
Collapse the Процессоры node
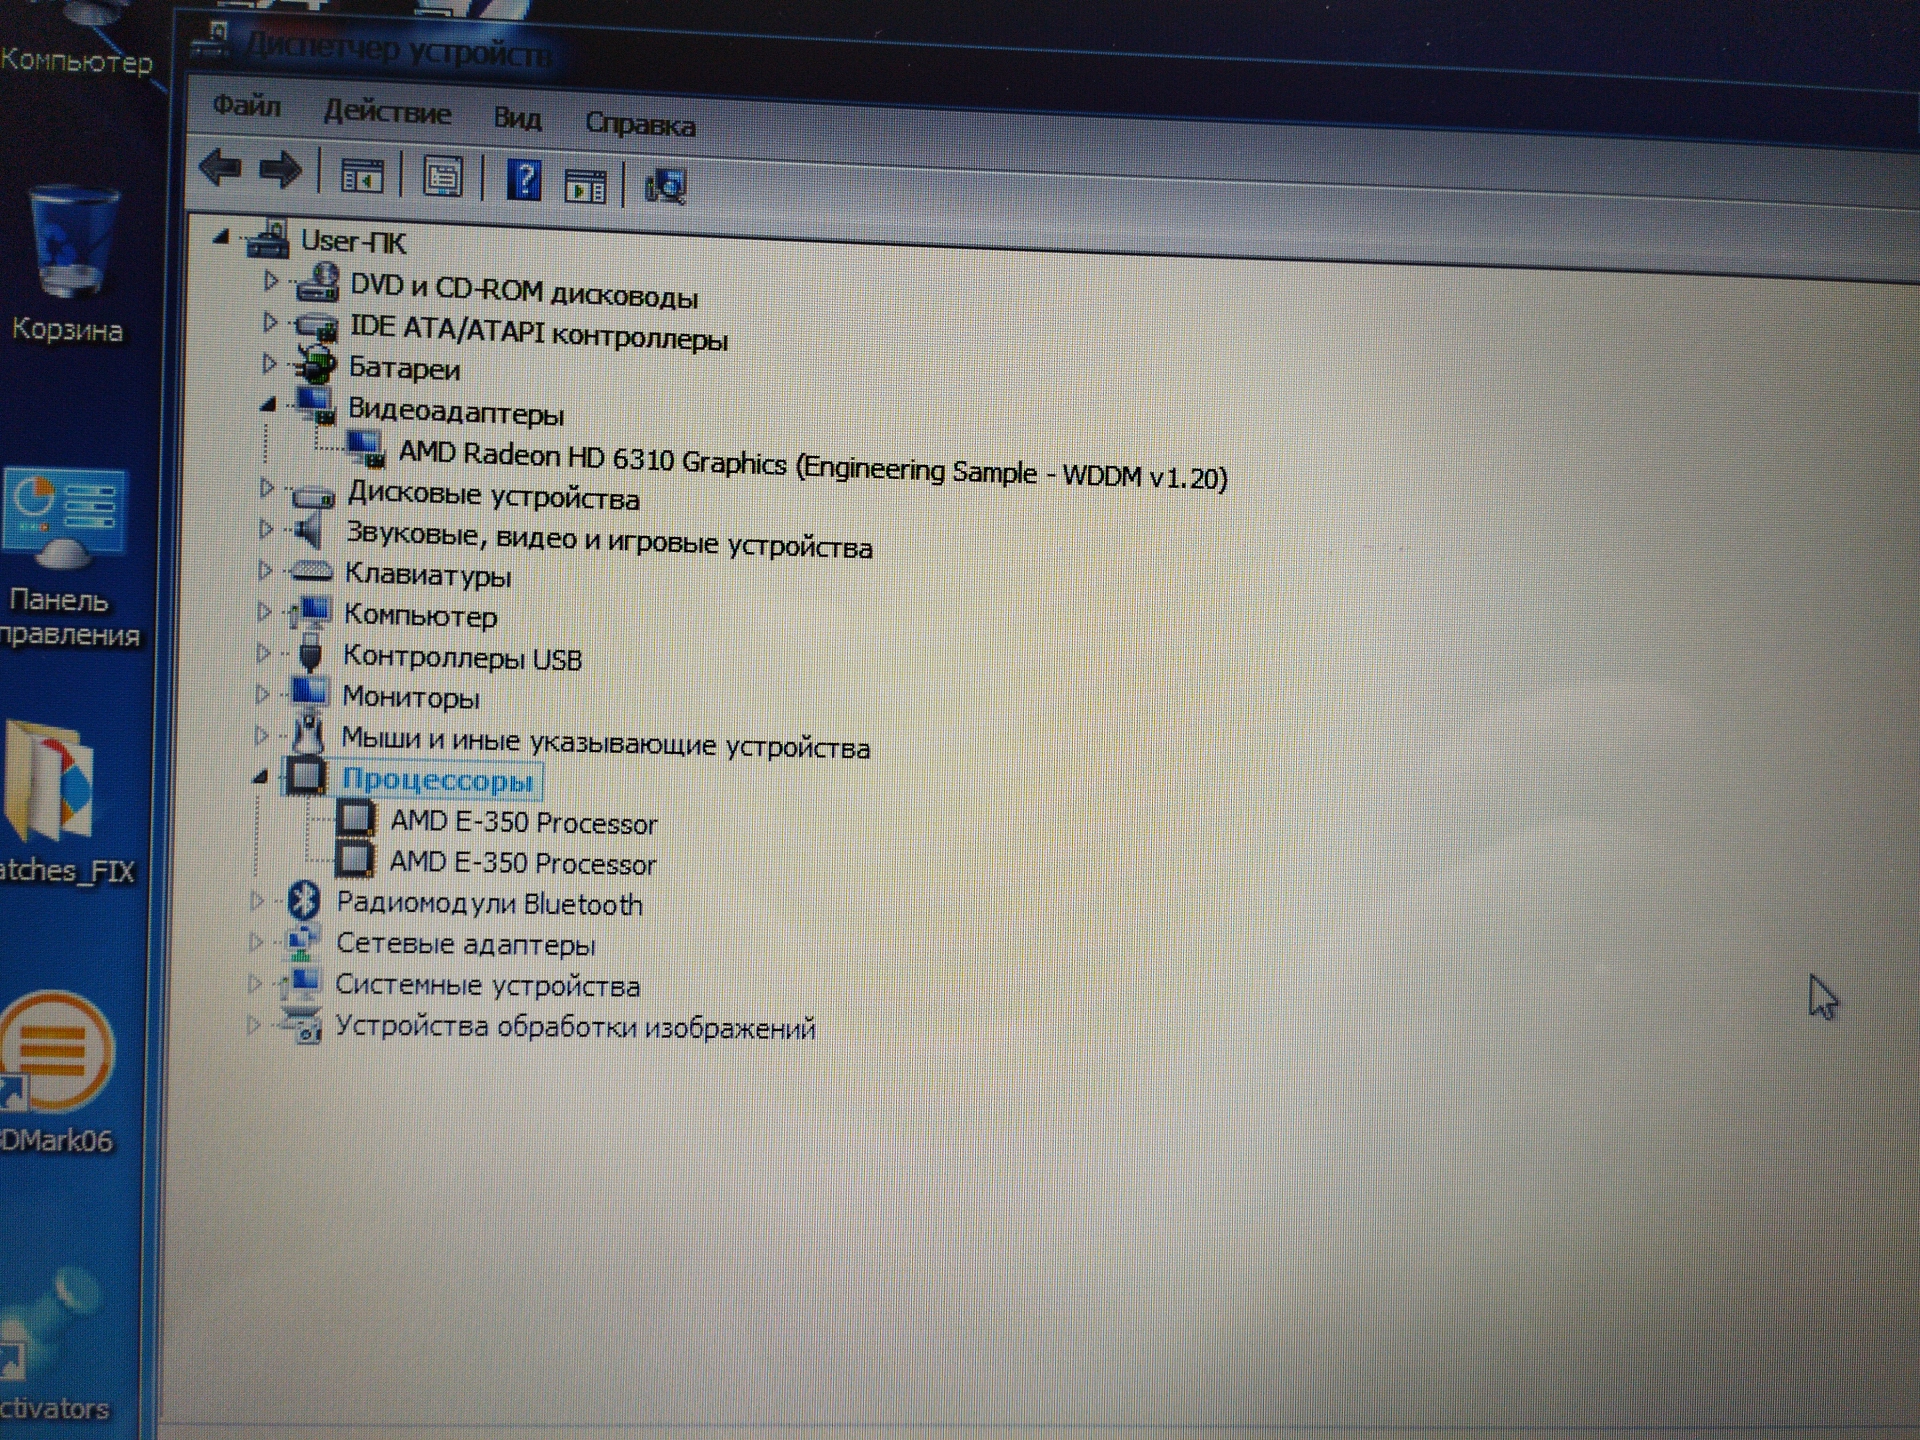[x=260, y=776]
